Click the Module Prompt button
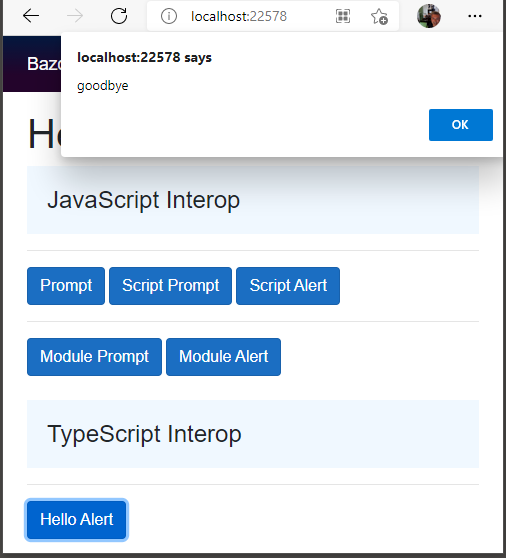 [94, 357]
